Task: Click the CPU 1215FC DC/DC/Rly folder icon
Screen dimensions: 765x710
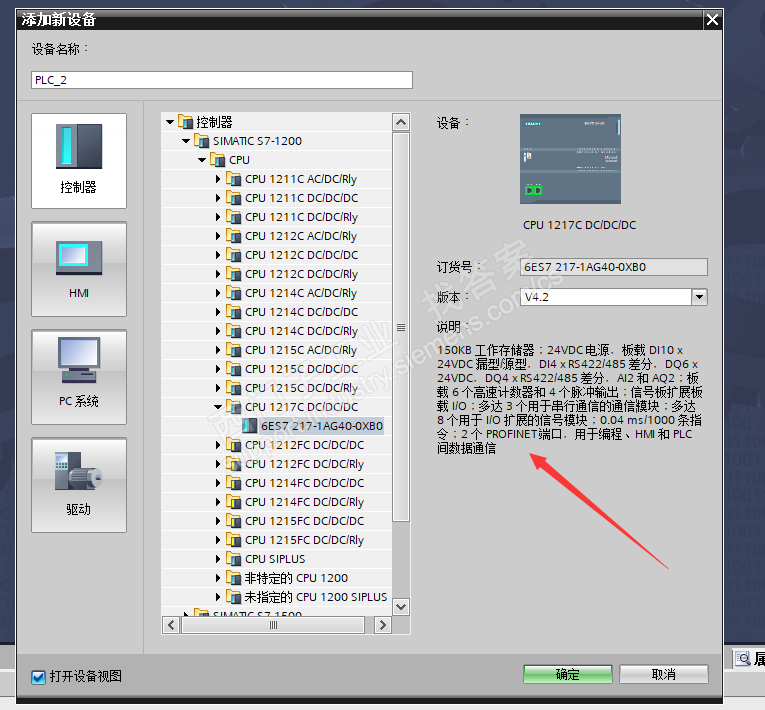Action: coord(234,540)
